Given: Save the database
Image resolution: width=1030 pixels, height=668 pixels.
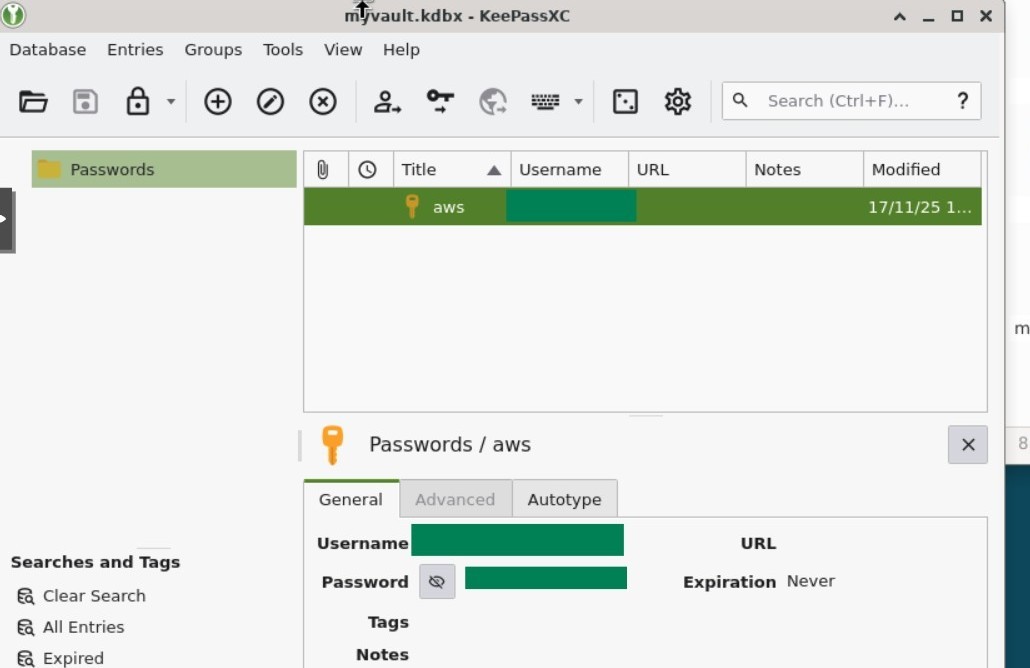Looking at the screenshot, I should (86, 101).
